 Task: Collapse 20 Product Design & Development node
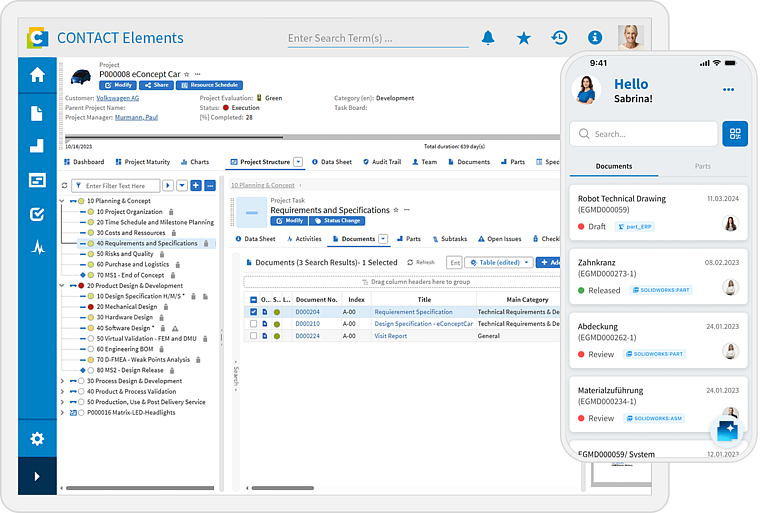(62, 286)
